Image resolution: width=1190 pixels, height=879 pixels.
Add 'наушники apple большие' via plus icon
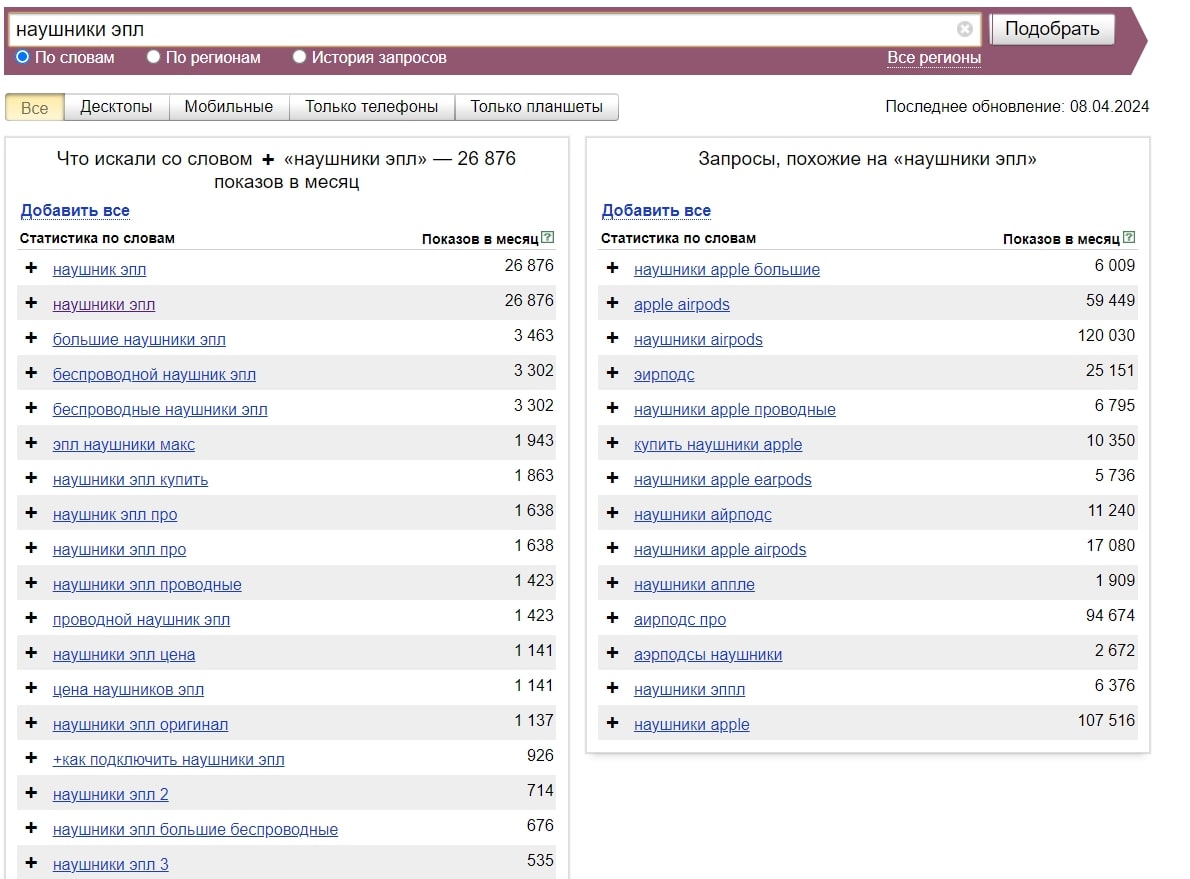[612, 268]
